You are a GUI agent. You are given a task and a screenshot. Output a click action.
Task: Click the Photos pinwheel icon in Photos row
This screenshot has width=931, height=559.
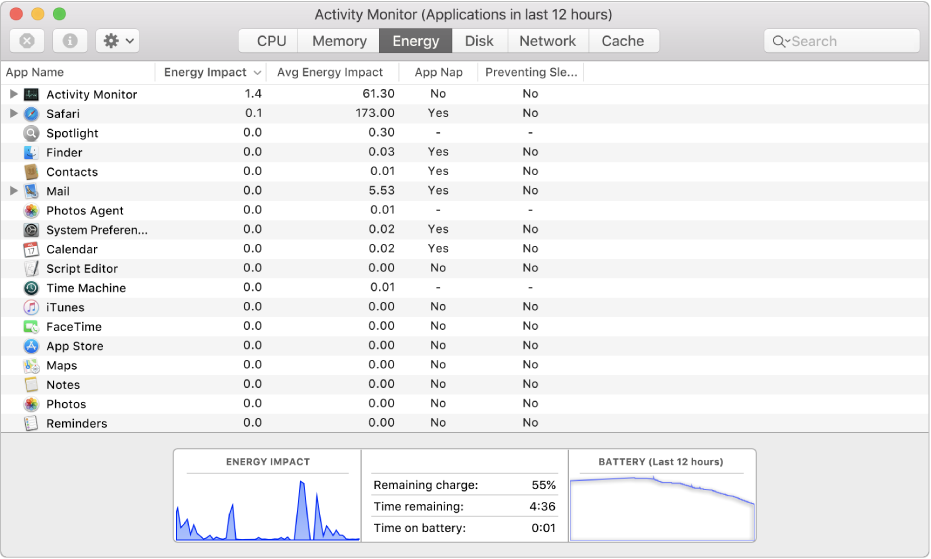click(31, 404)
